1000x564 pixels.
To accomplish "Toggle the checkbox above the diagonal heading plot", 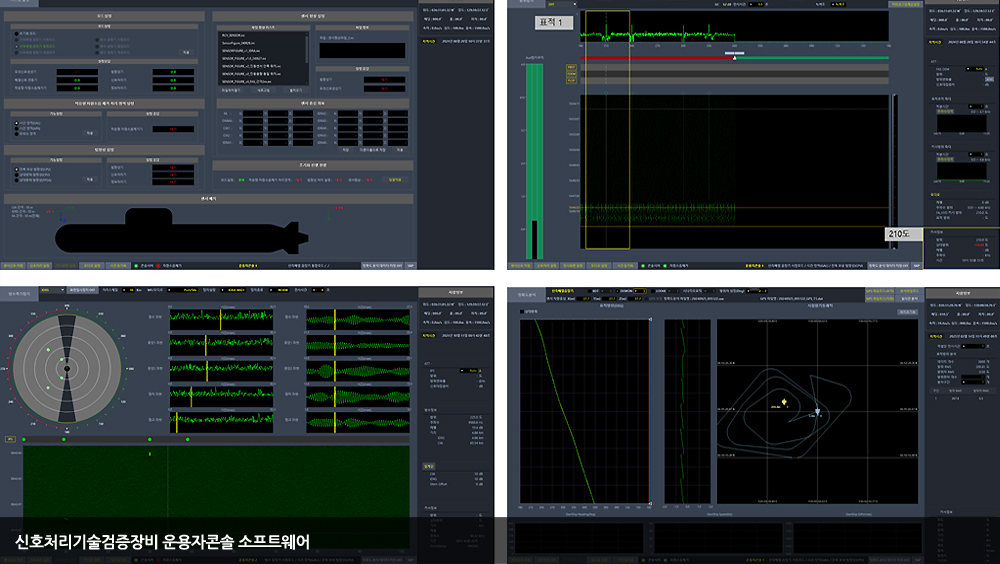I will click(x=523, y=312).
